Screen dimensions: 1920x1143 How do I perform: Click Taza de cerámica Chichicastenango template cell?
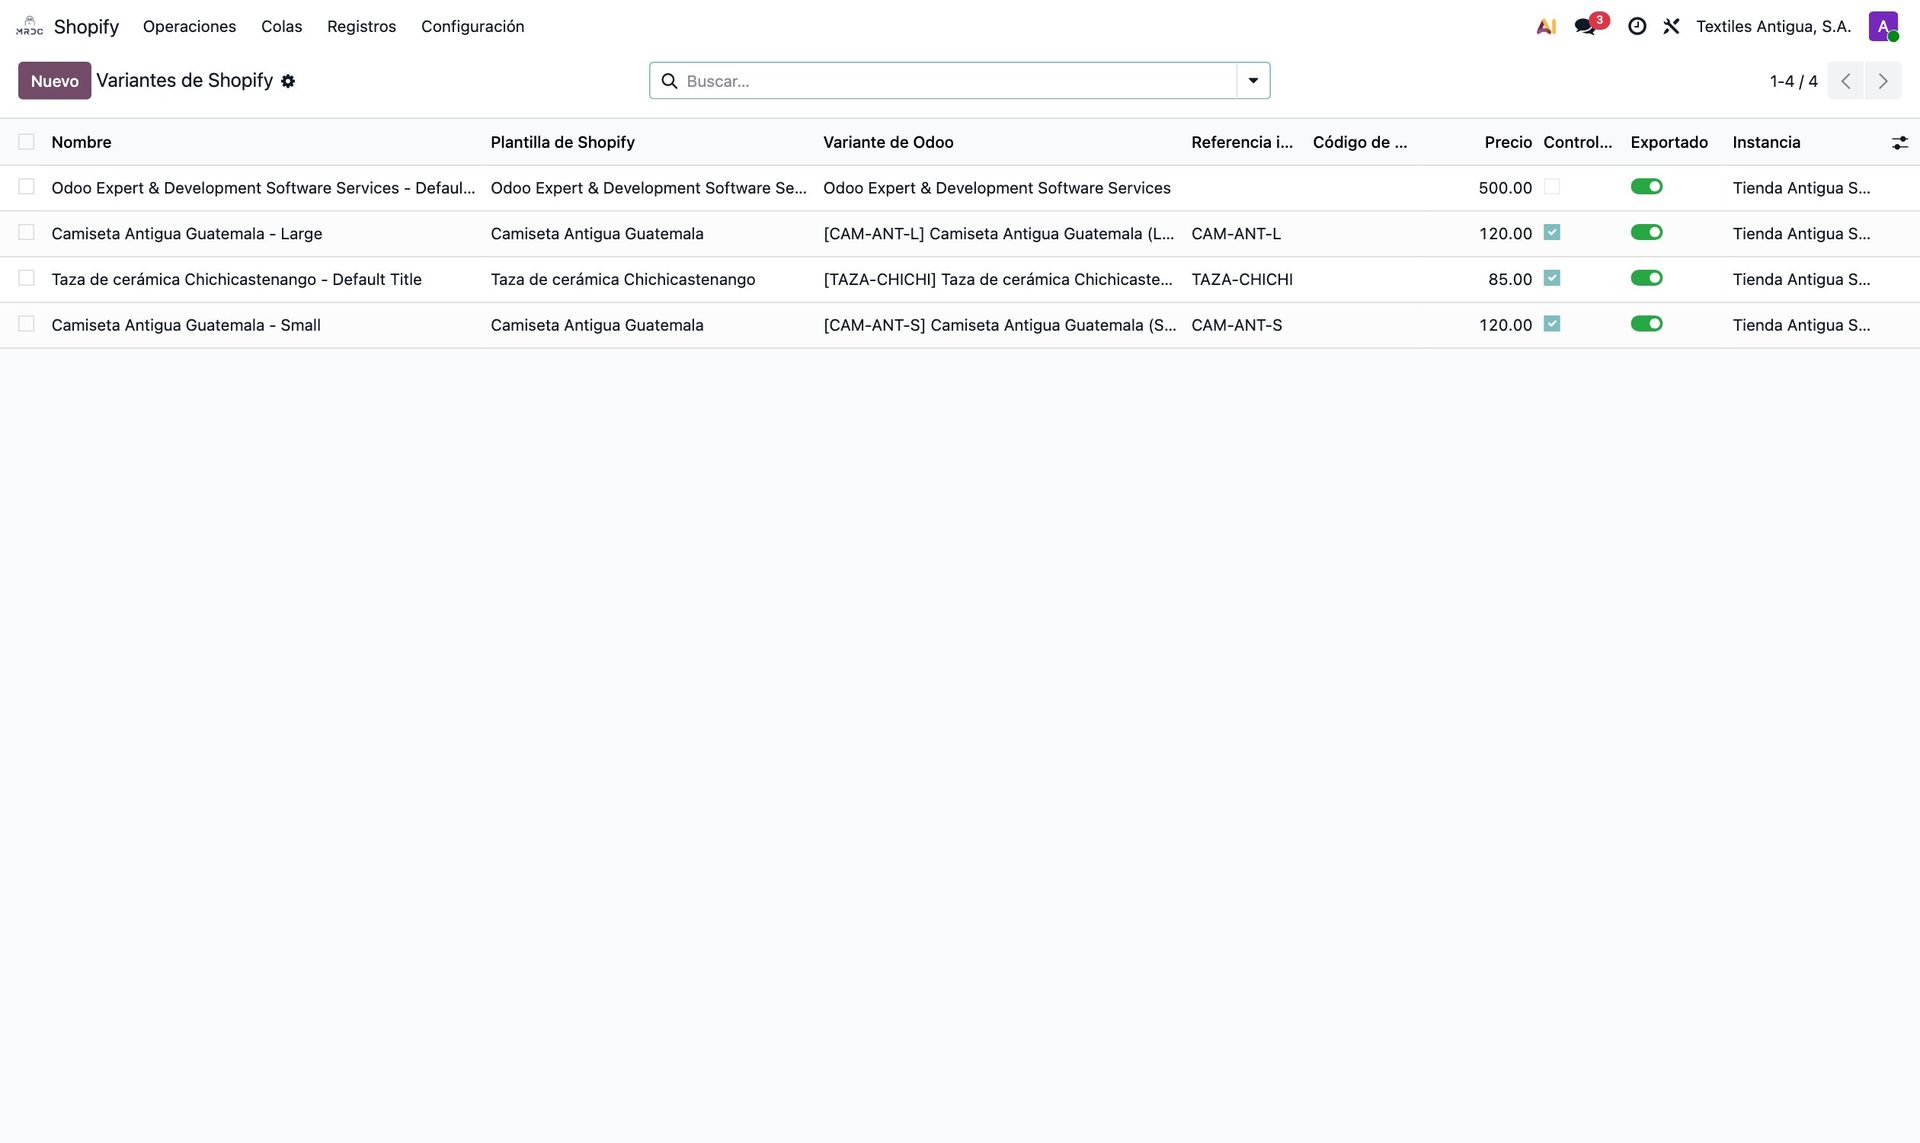tap(622, 279)
